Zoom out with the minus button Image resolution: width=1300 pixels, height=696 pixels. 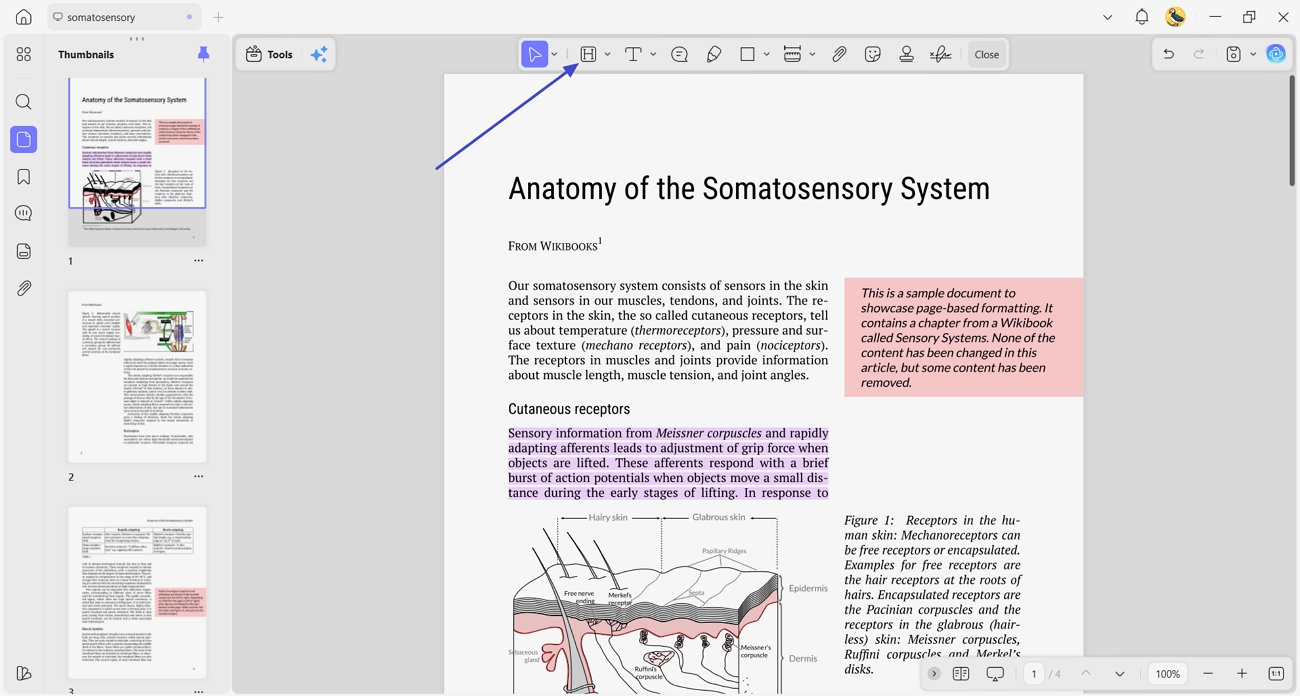[x=1209, y=674]
